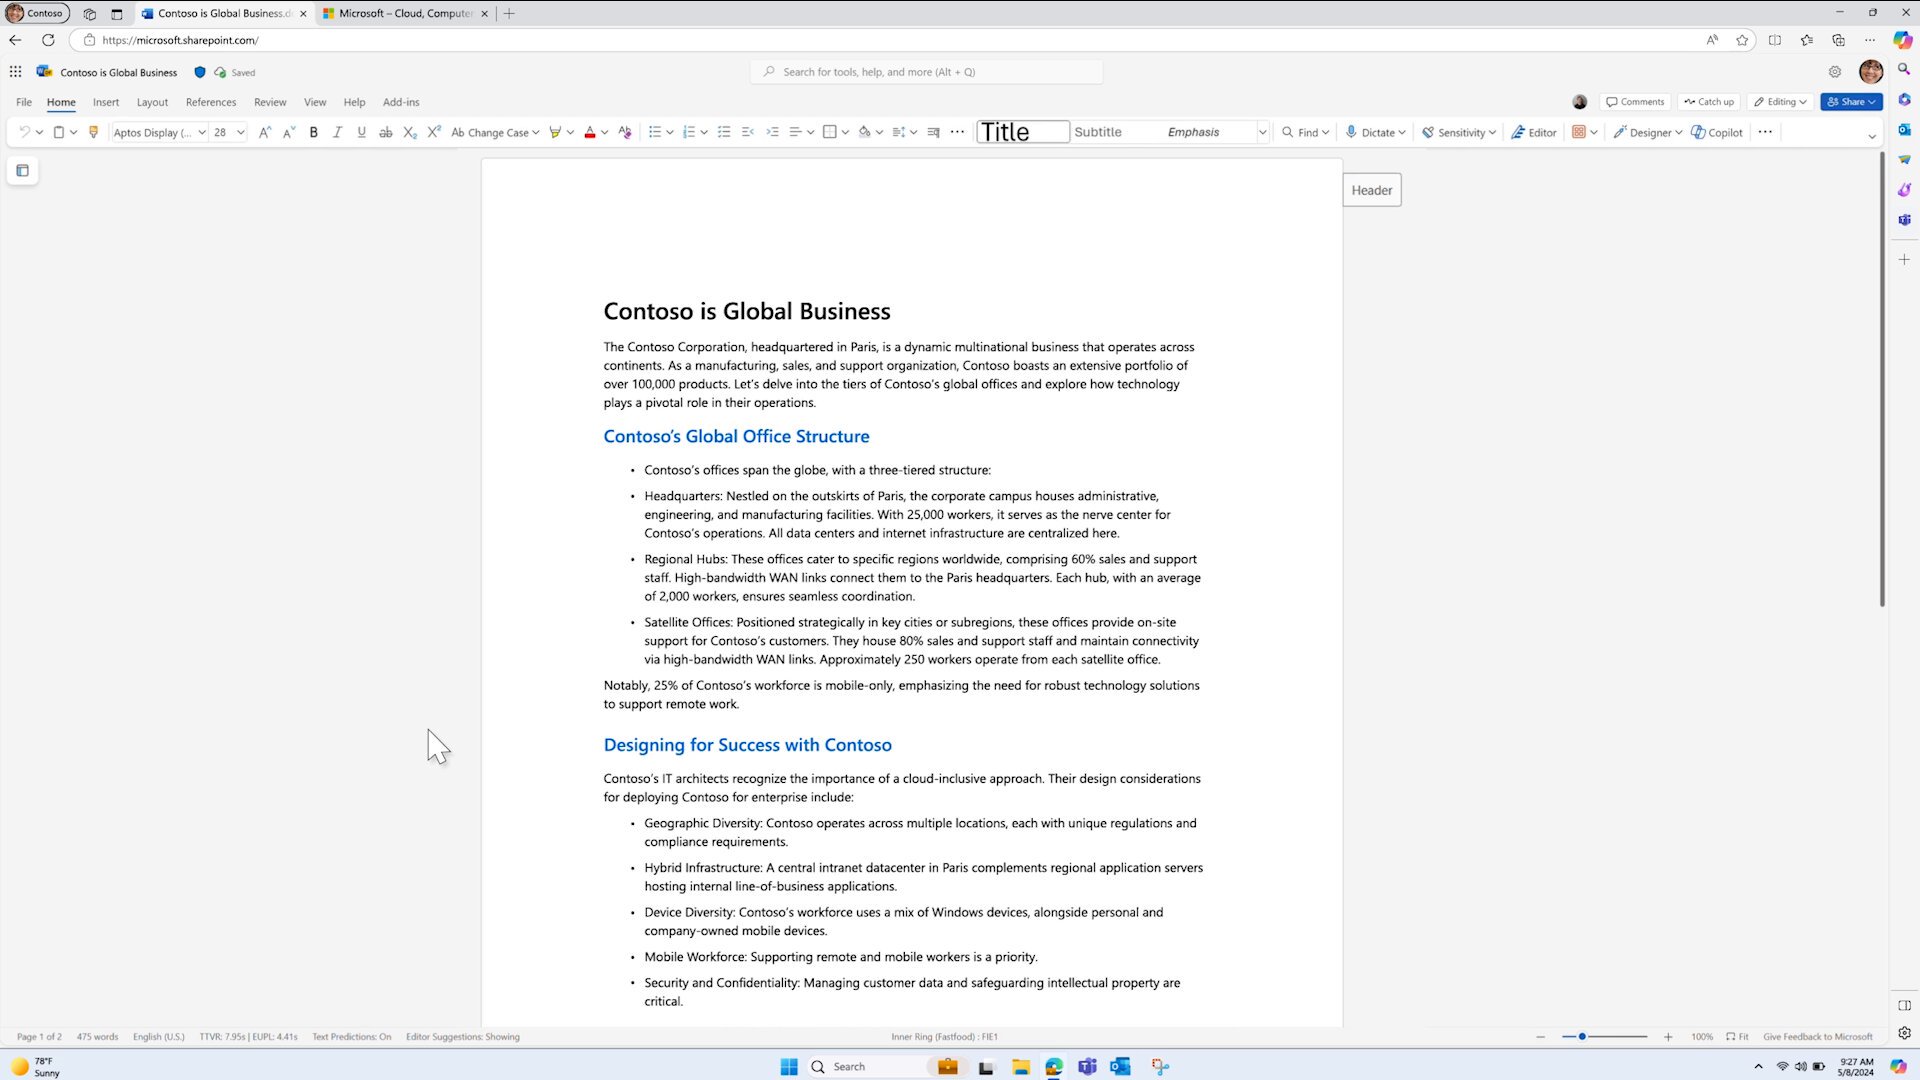Image resolution: width=1920 pixels, height=1080 pixels.
Task: Switch to the References tab
Action: click(211, 102)
